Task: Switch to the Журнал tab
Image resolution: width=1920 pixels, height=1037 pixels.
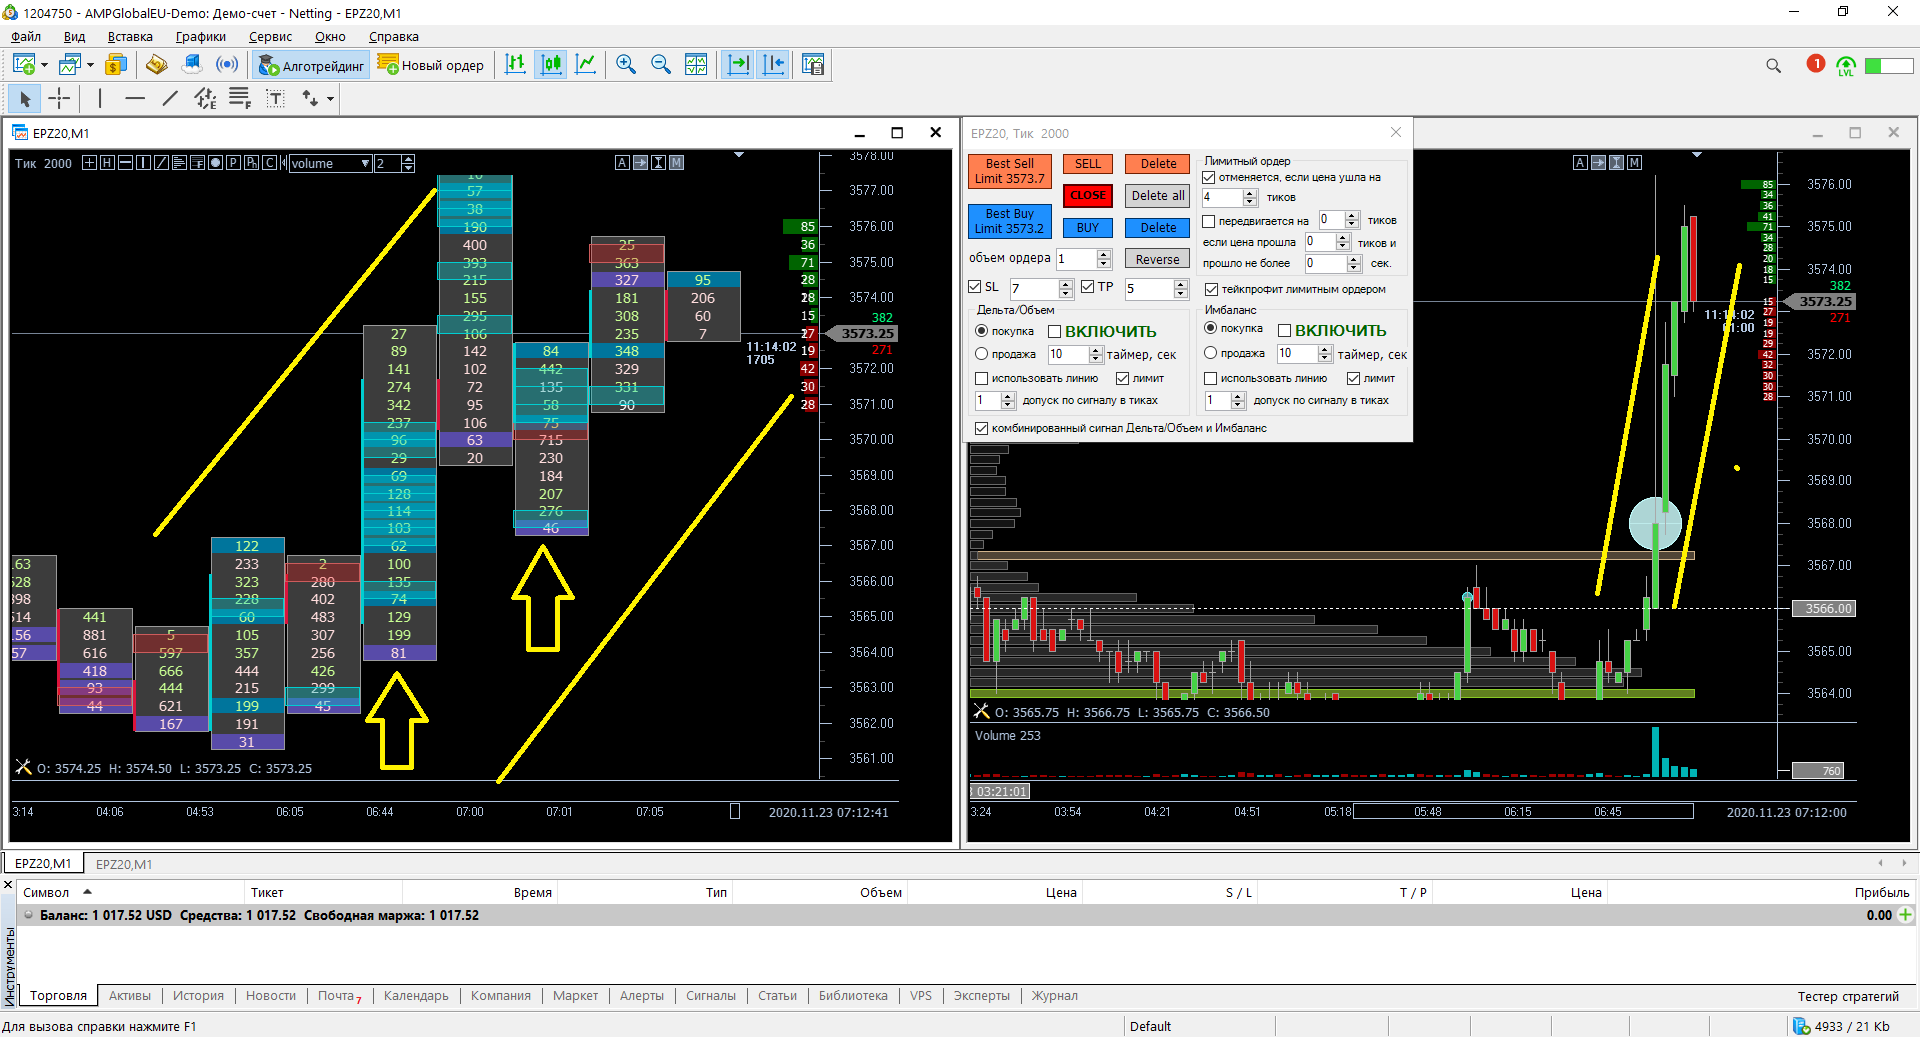Action: 1055,996
